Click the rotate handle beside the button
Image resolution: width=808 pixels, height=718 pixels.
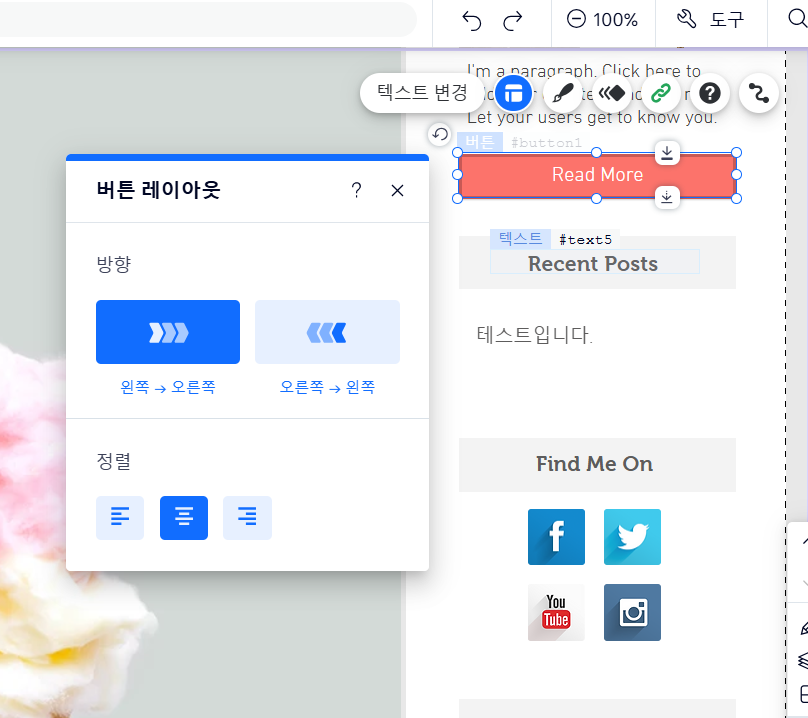[440, 135]
